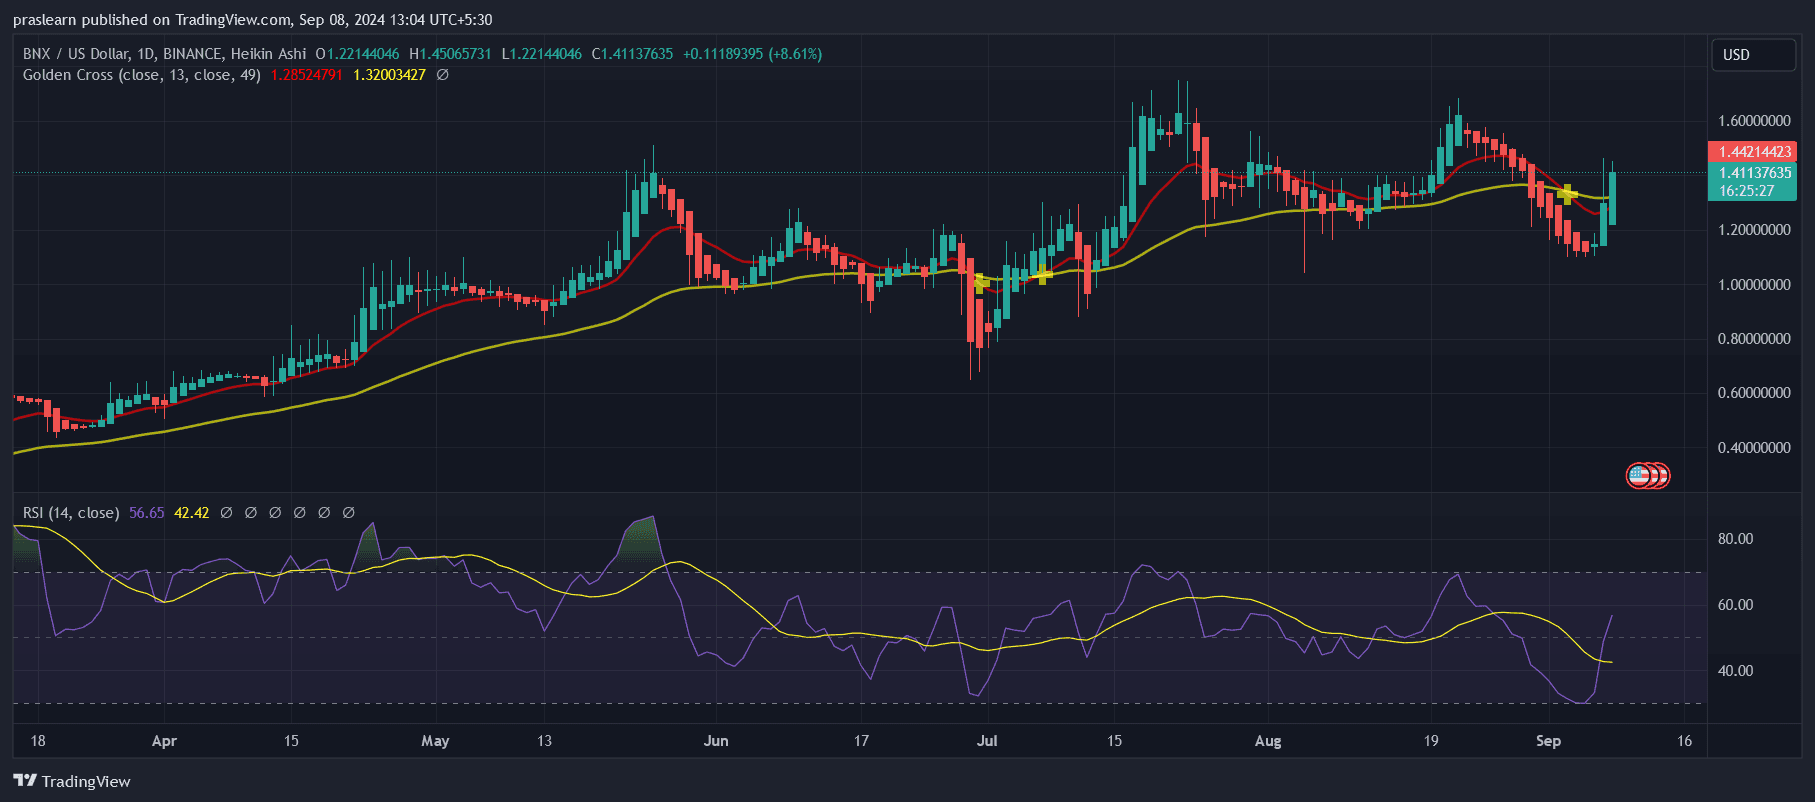
Task: Click the first ∅ symbol in RSI legend
Action: [x=227, y=513]
